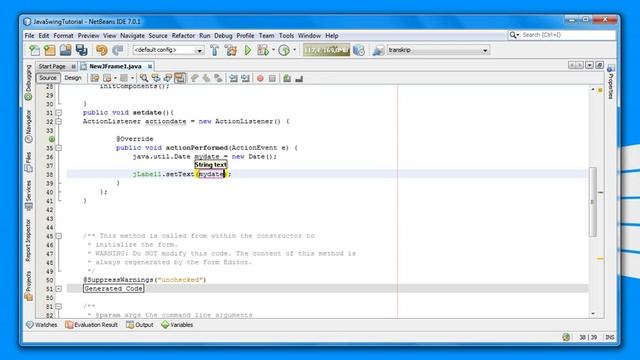Click Stop Macro Recording icon
The height and width of the screenshot is (360, 640).
point(272,78)
